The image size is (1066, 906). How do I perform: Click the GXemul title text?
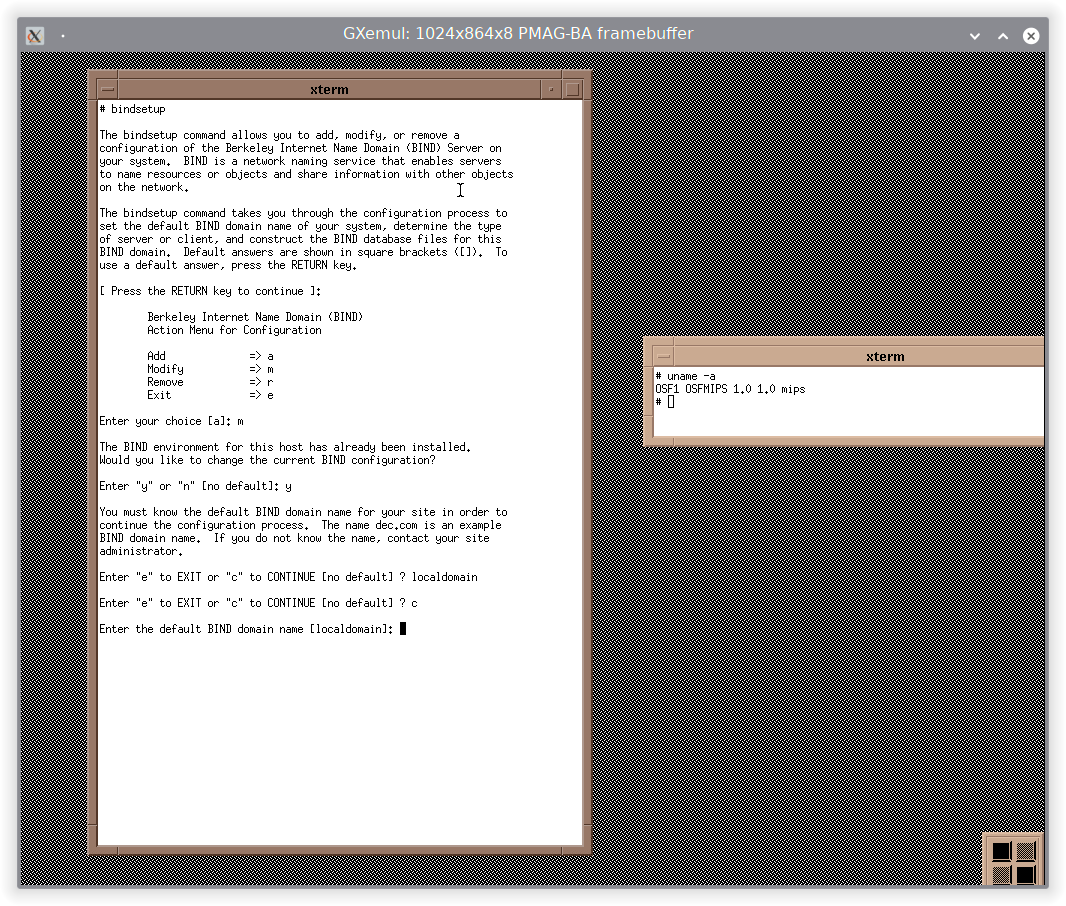coord(518,33)
